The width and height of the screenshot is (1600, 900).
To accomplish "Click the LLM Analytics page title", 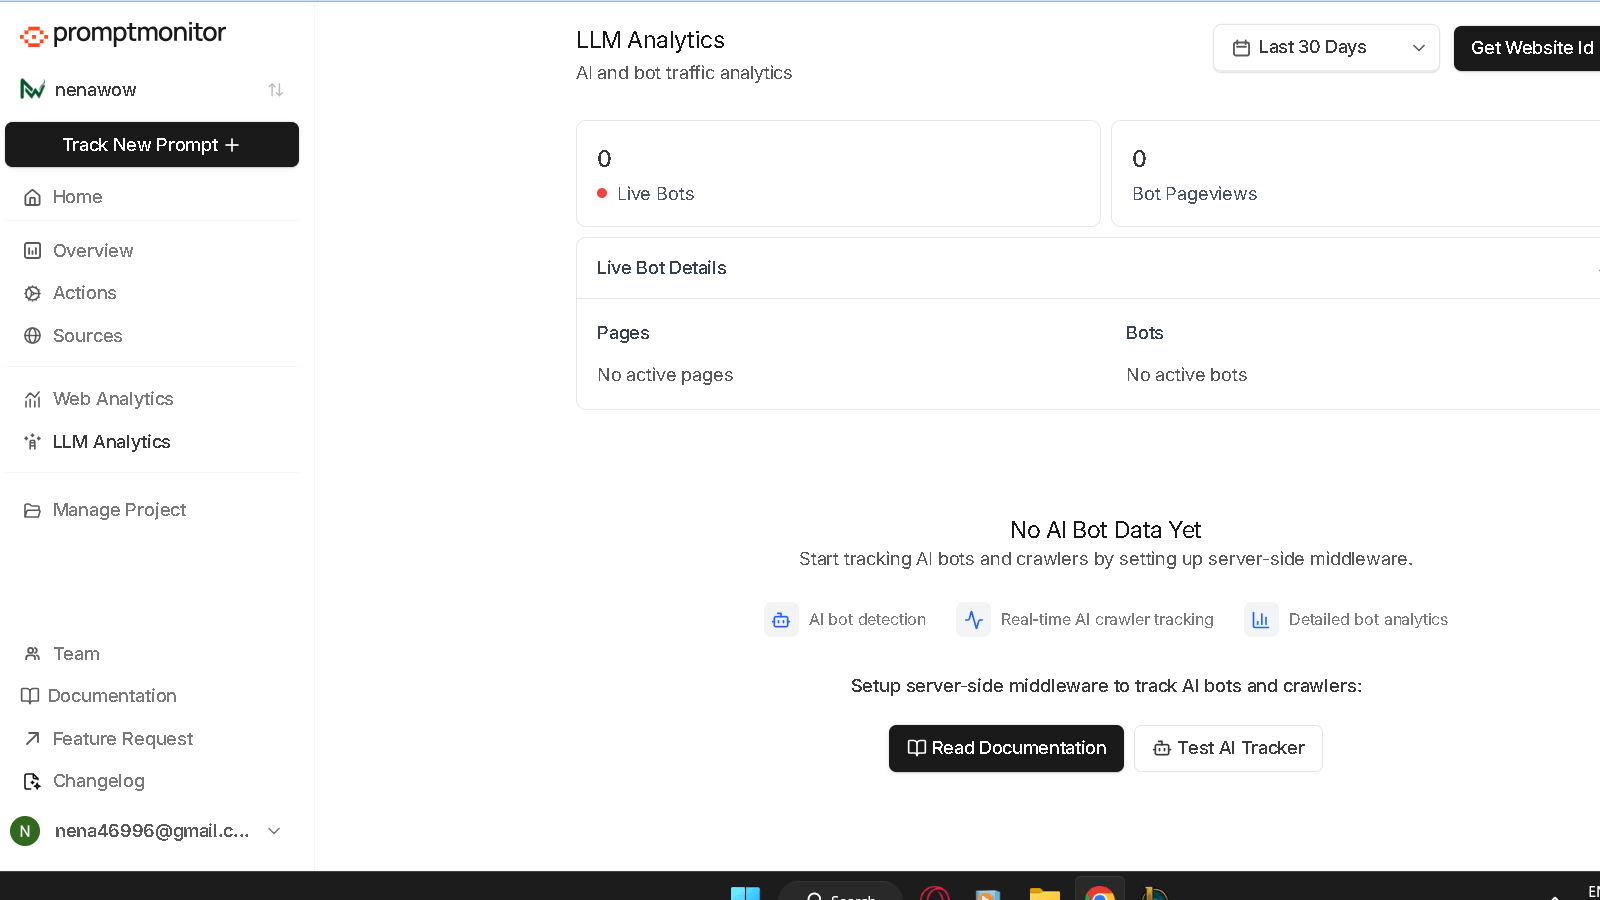I will point(650,40).
